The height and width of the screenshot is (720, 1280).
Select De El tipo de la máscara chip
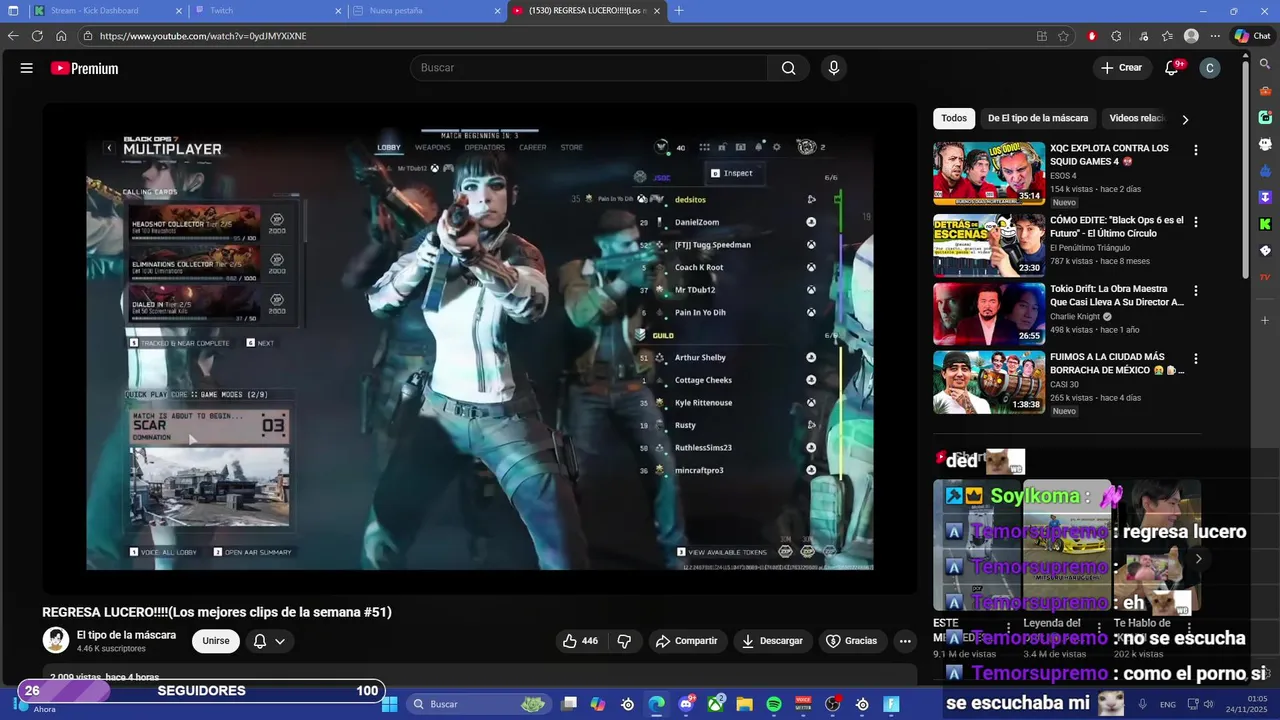pyautogui.click(x=1038, y=118)
